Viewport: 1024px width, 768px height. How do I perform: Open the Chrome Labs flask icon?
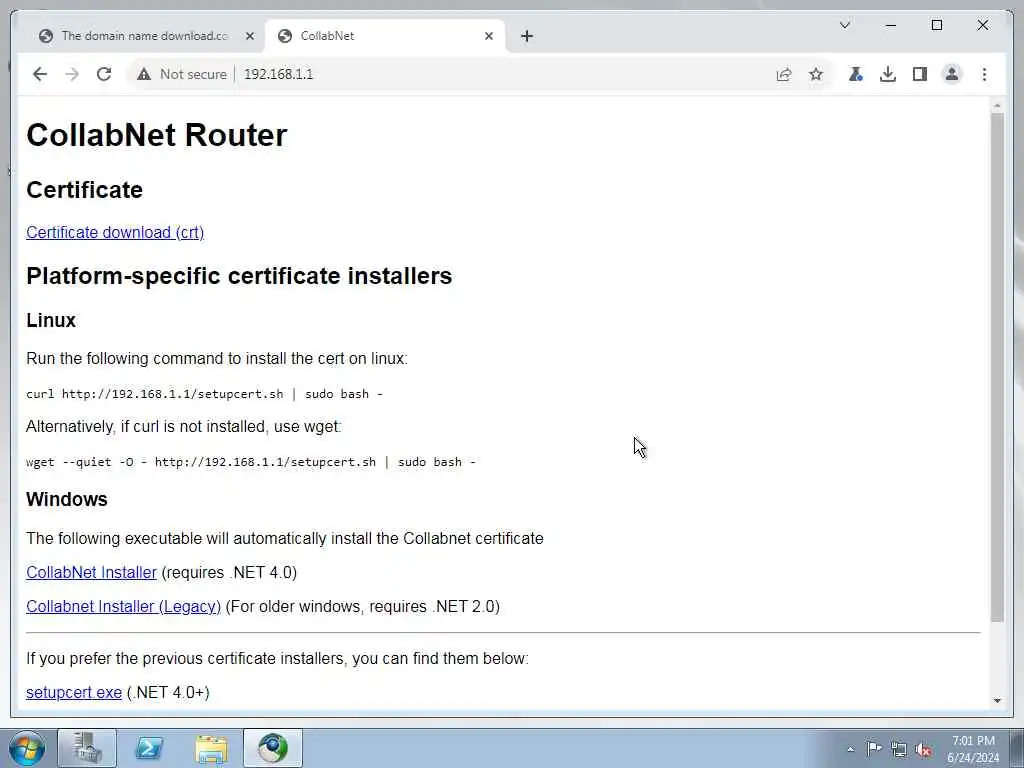click(856, 74)
